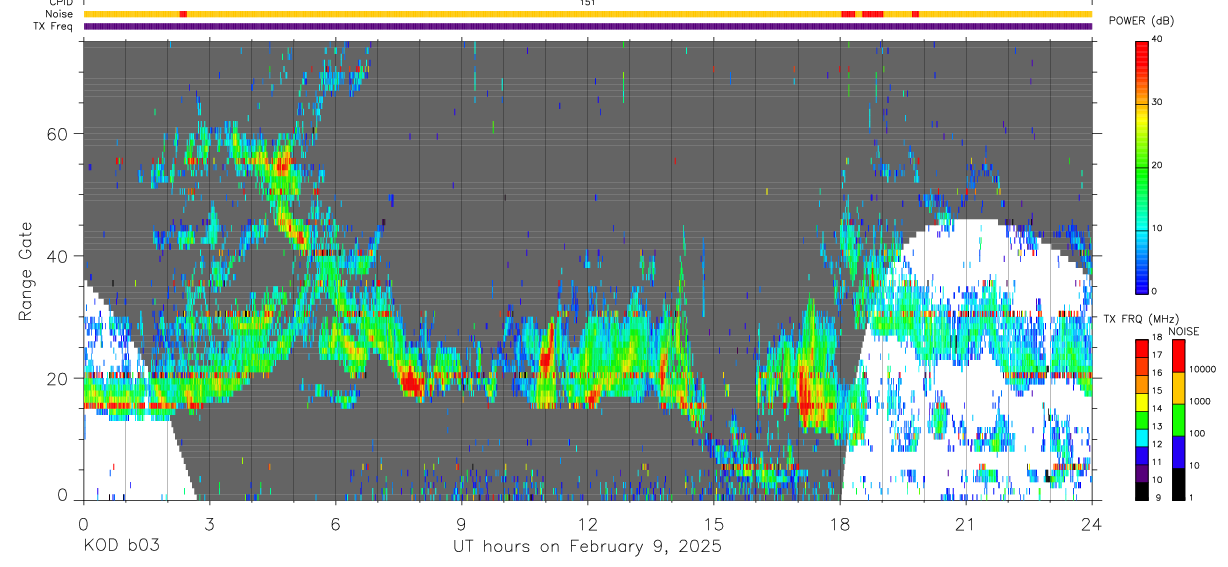Click the TX FRQ color bar
Viewport: 1228px width, 567px height.
[x=1141, y=419]
